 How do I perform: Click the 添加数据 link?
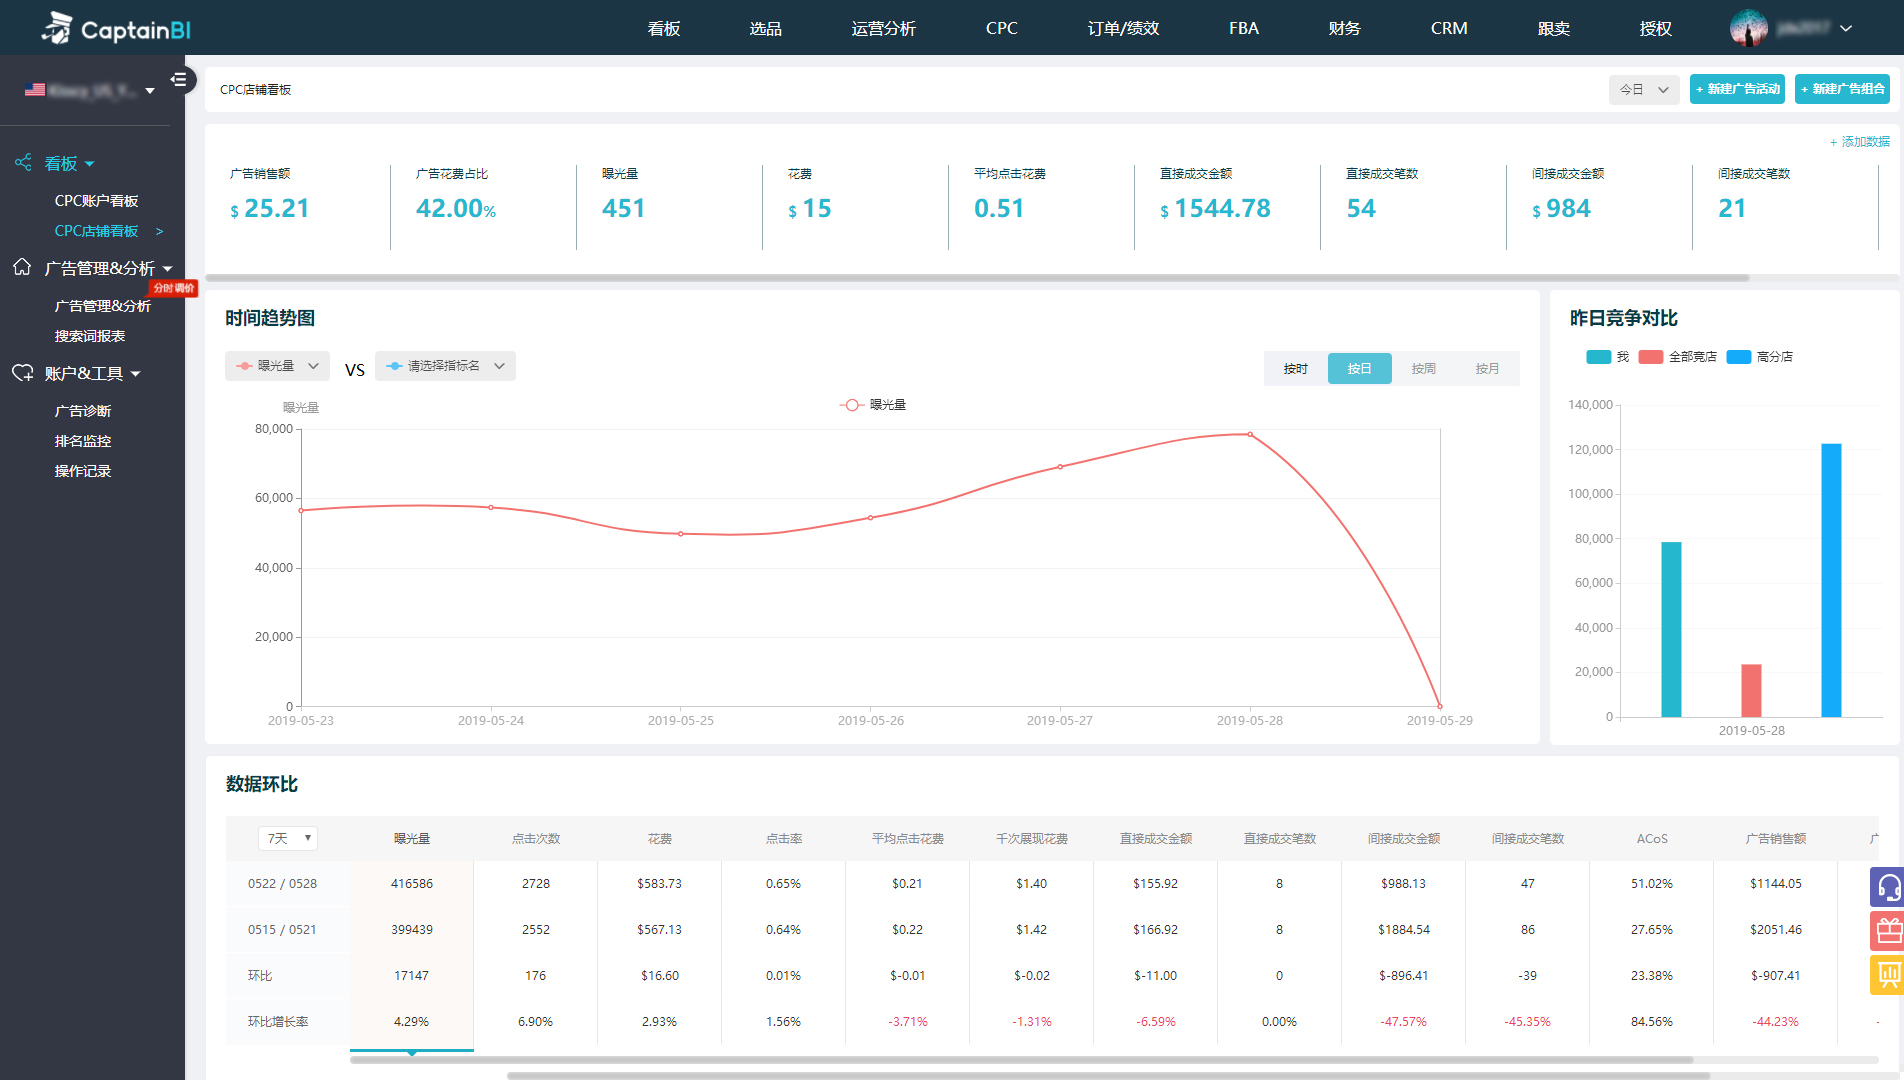pyautogui.click(x=1859, y=142)
